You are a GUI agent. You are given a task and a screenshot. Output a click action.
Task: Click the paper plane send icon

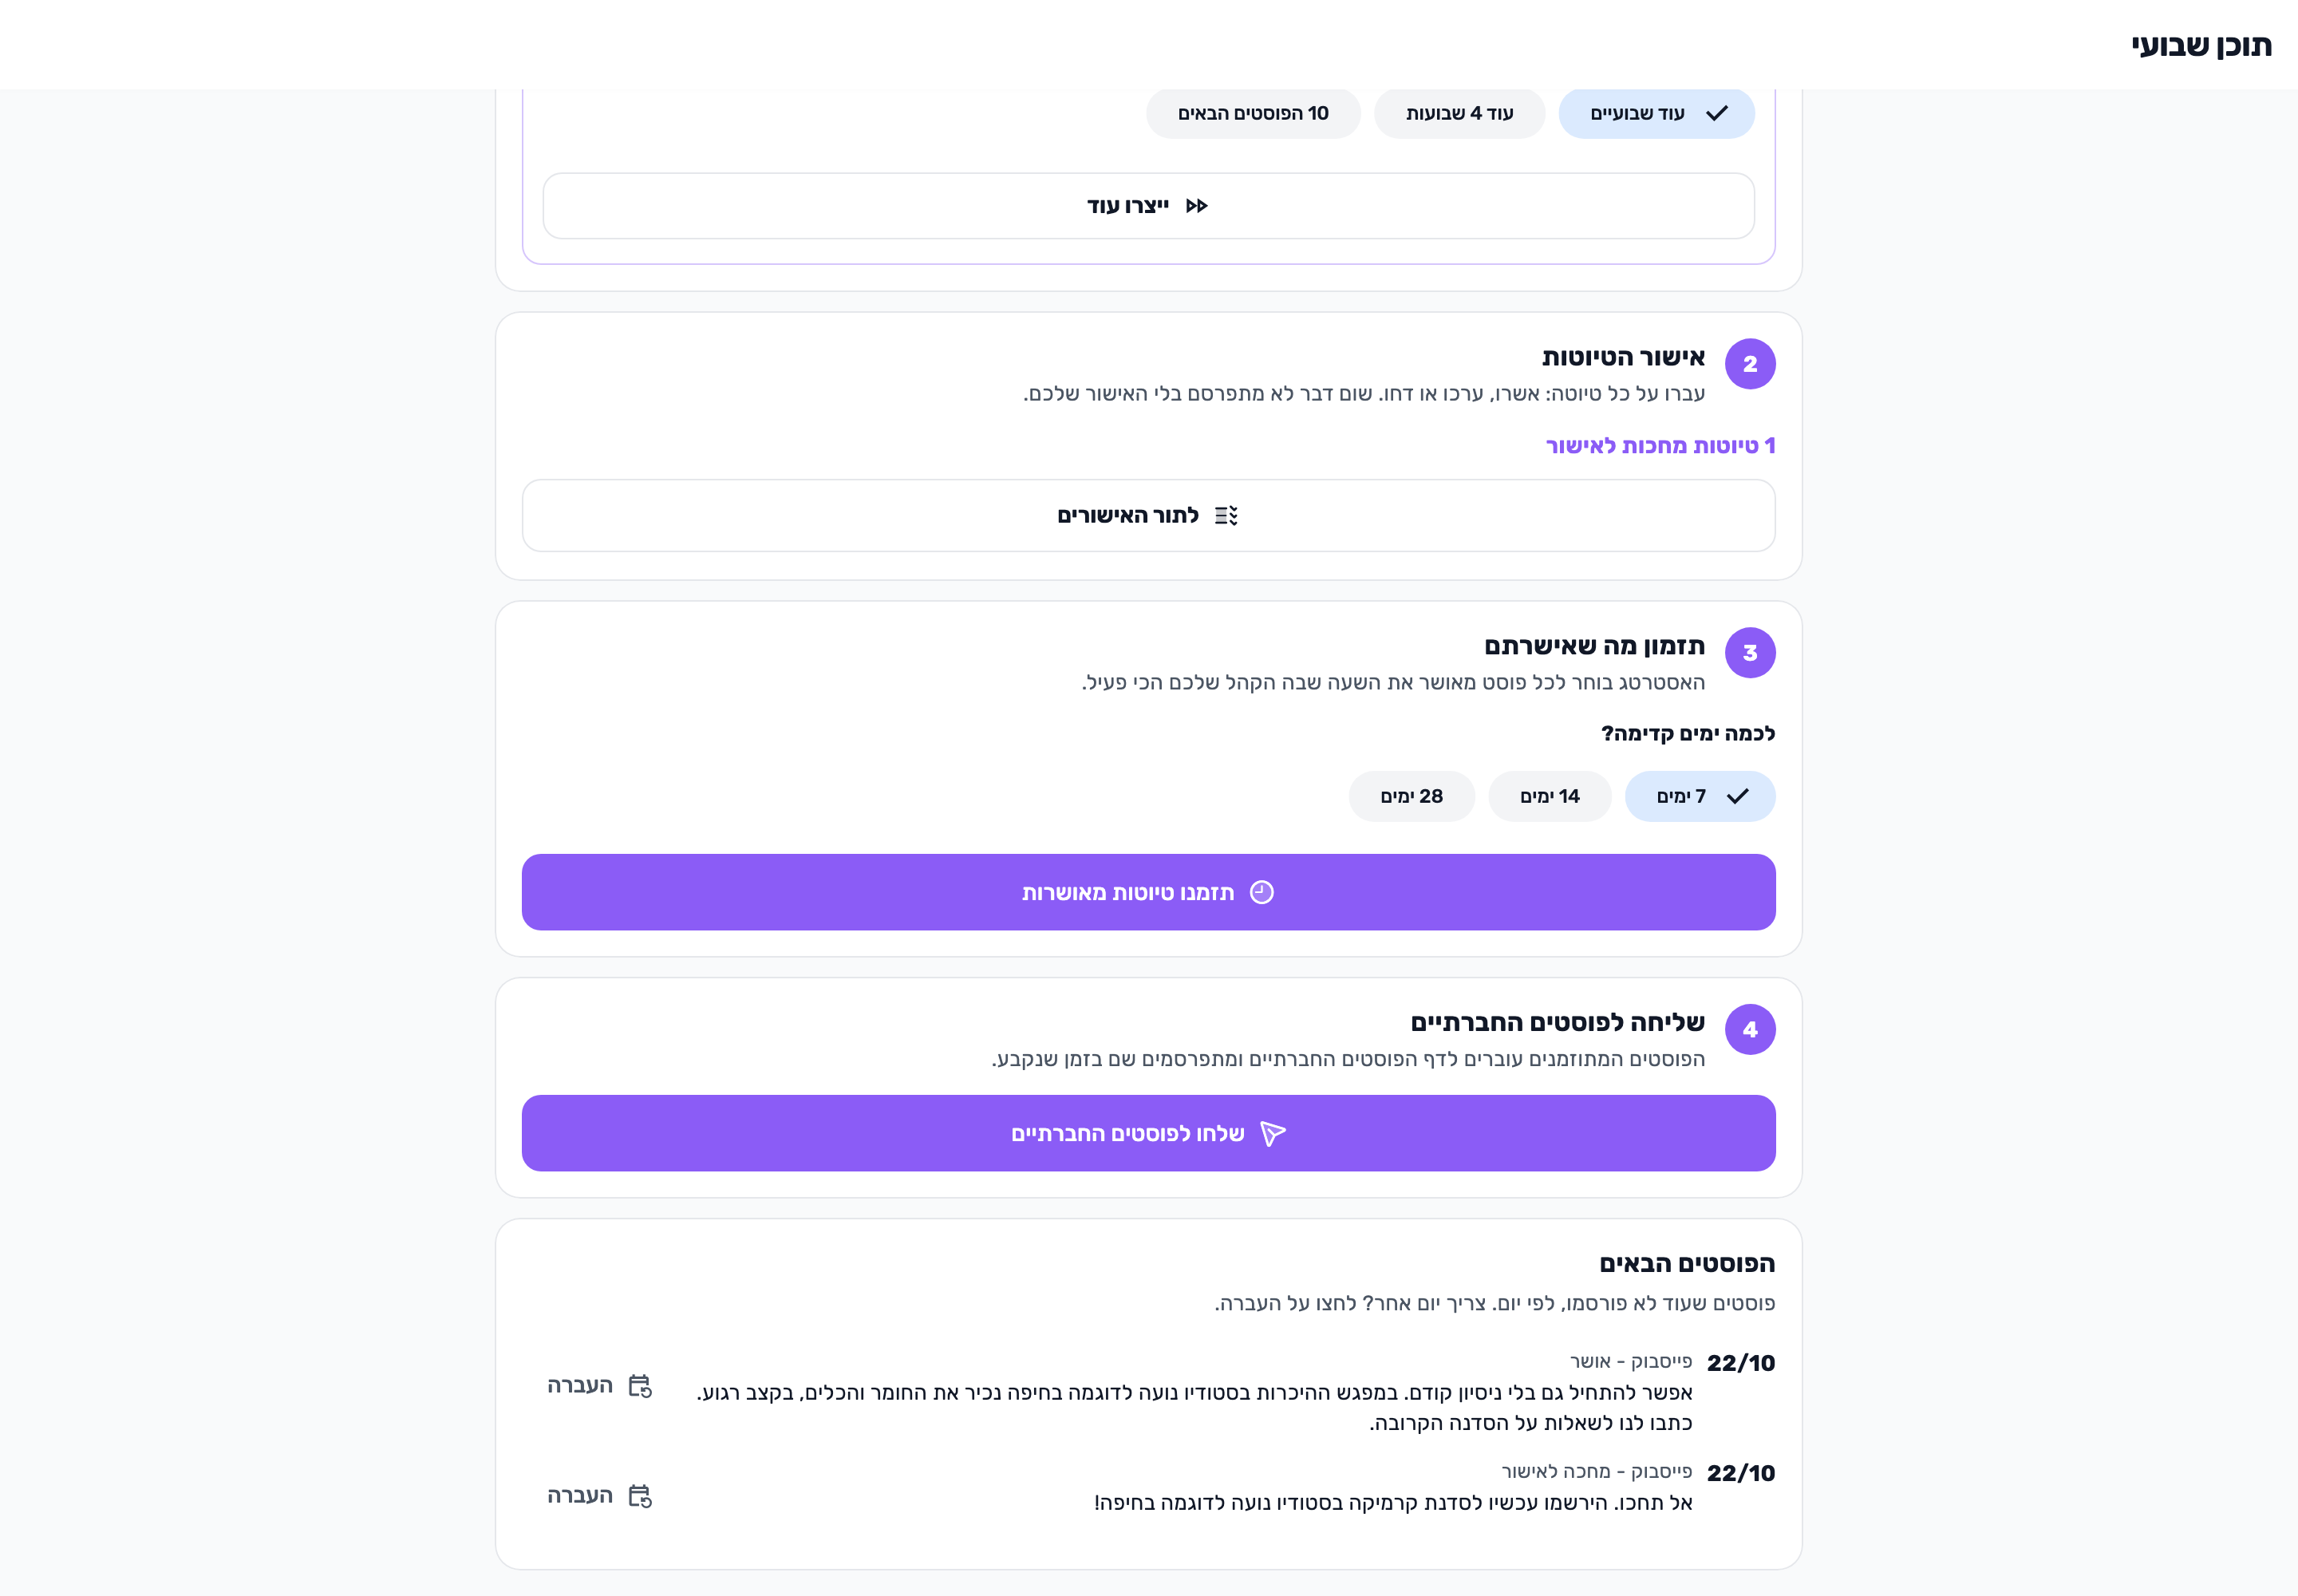tap(1273, 1133)
